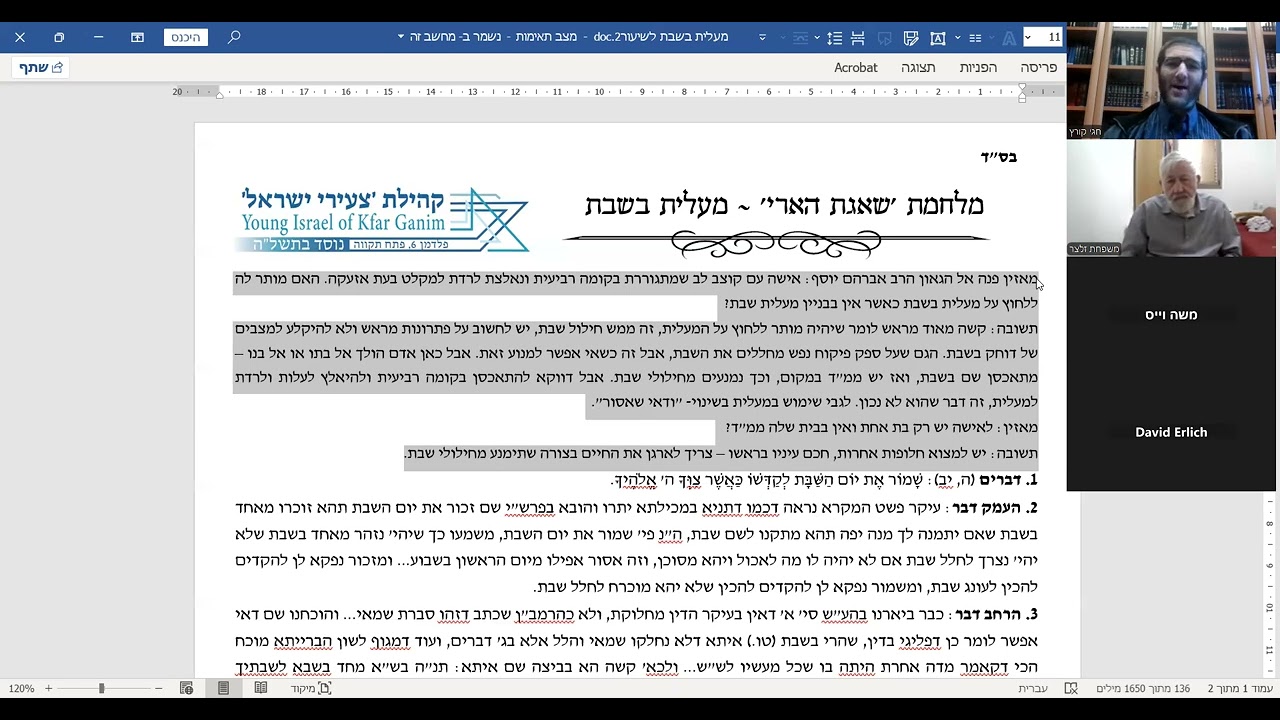Click the מיקוד focus mode button
The width and height of the screenshot is (1280, 720).
(311, 688)
